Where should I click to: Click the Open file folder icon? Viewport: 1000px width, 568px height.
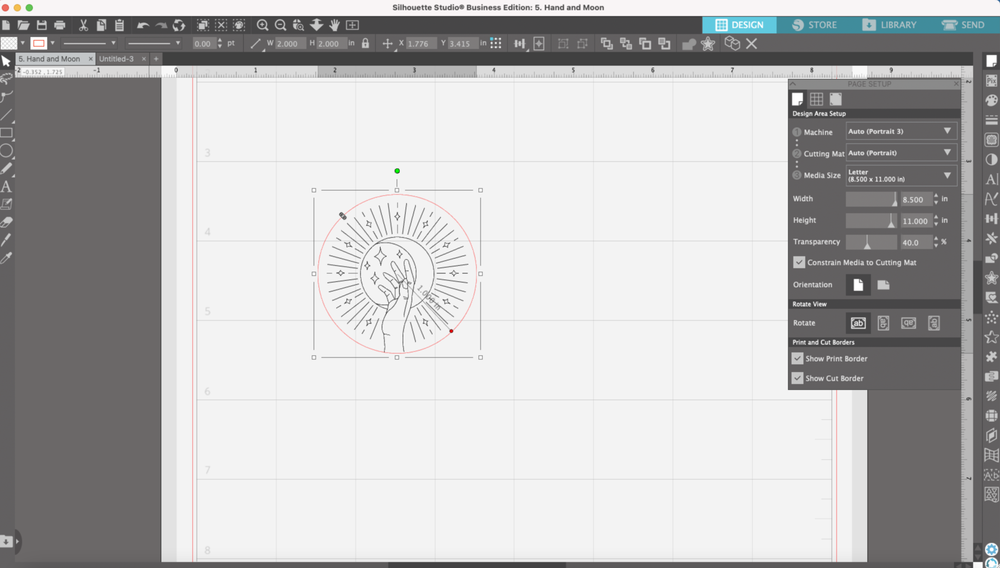pos(24,25)
